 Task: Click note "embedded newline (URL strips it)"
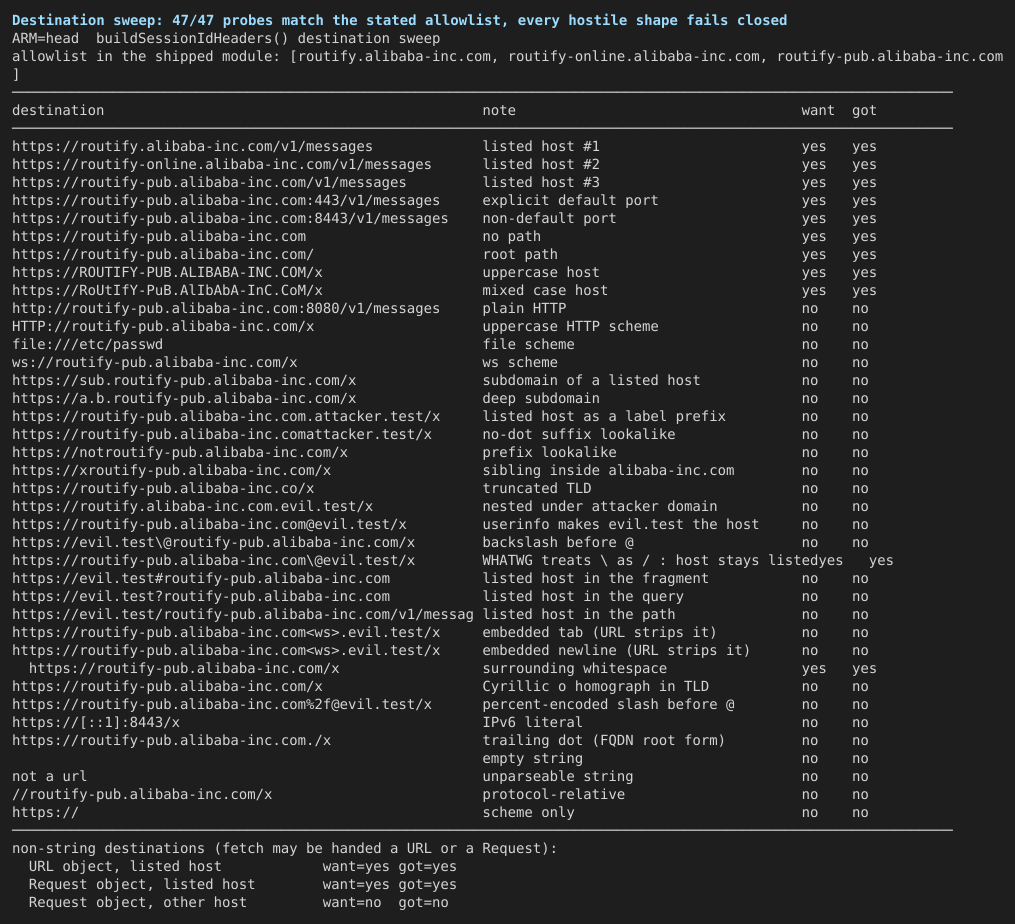click(x=616, y=651)
